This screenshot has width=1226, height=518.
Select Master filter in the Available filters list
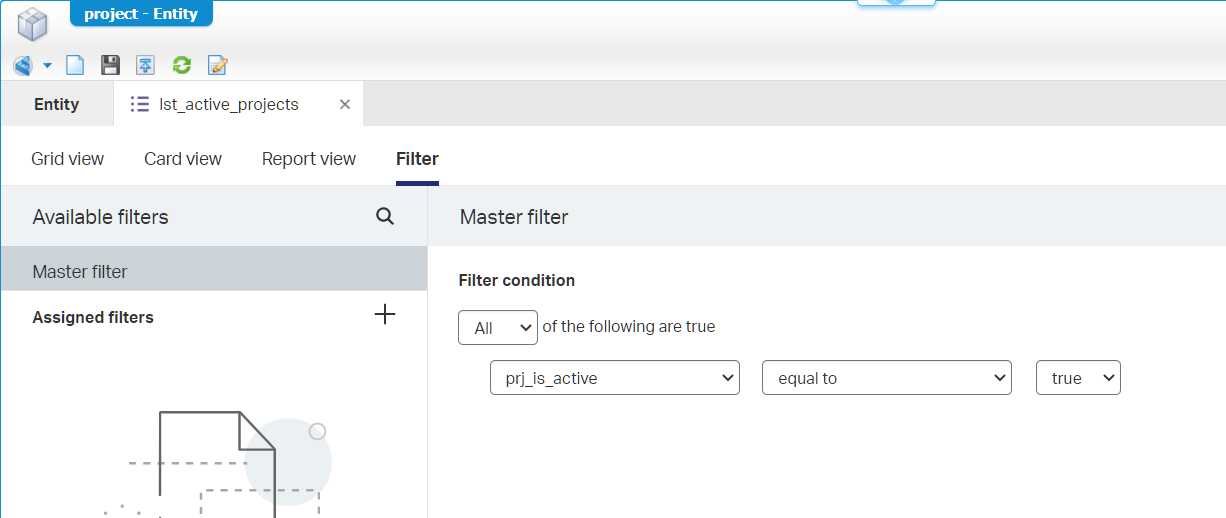coord(214,271)
